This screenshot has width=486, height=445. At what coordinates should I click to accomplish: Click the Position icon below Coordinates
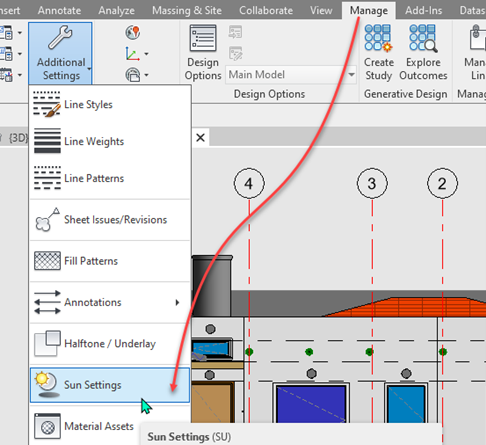coord(133,75)
